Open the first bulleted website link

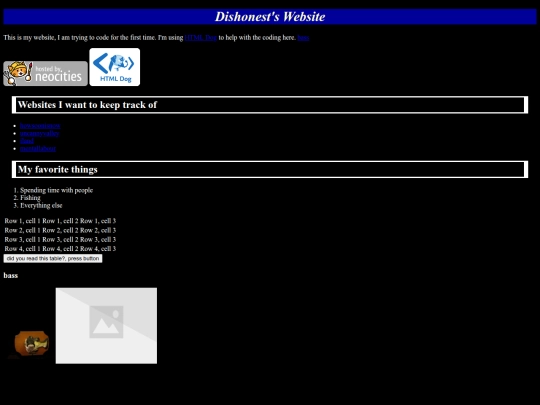coord(40,126)
